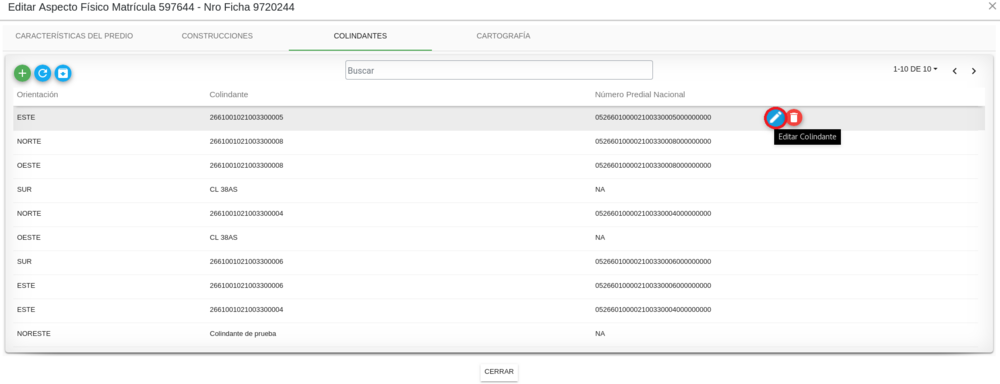Select the NORESTE Colindante de prueba row
Viewport: 1000px width, 384px height.
[496, 334]
